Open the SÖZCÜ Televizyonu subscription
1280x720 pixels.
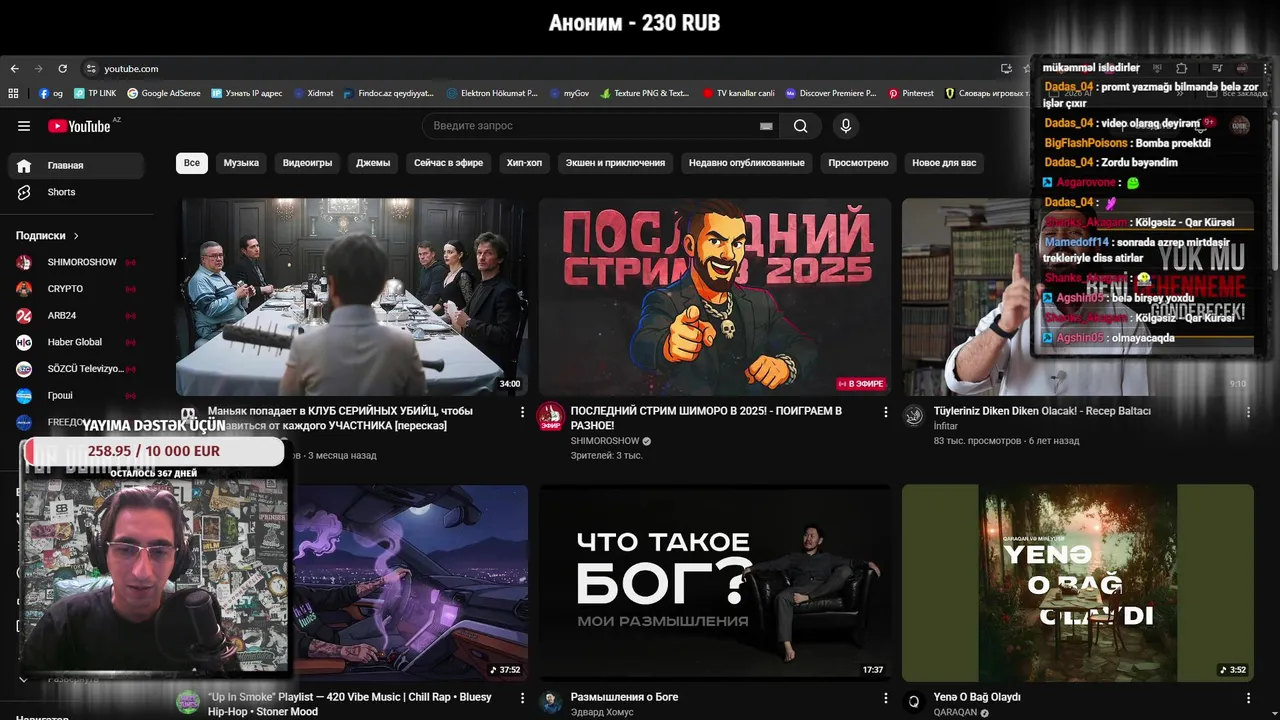tap(76, 369)
